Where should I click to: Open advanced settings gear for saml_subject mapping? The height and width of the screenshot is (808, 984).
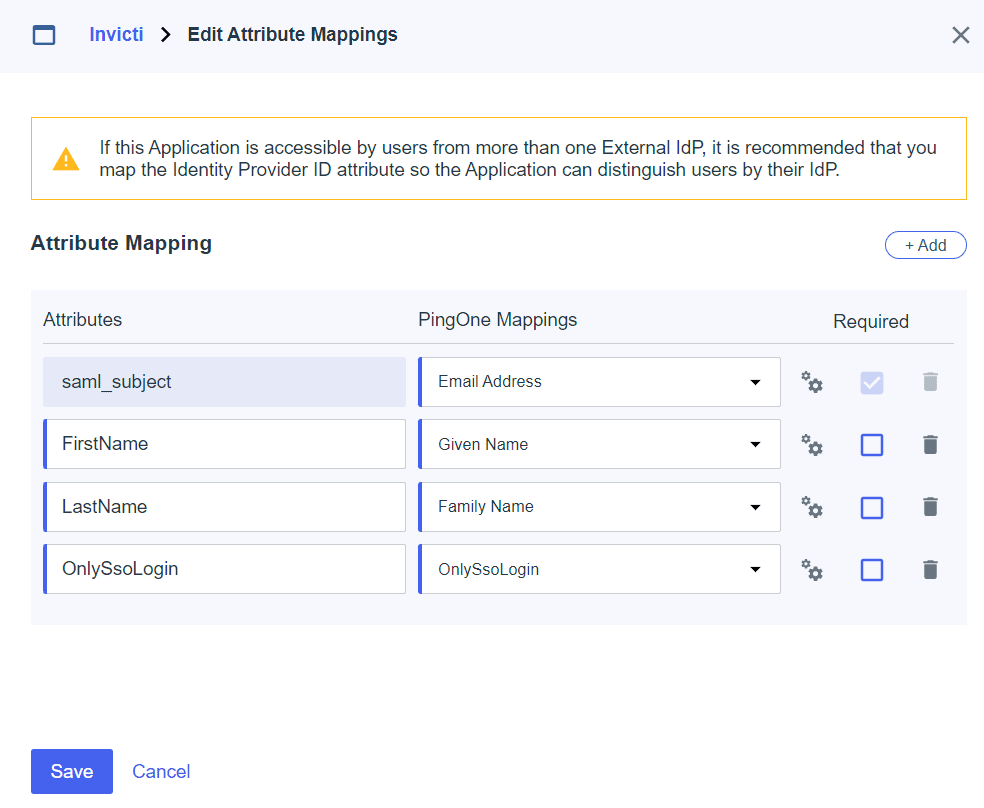[x=812, y=382]
